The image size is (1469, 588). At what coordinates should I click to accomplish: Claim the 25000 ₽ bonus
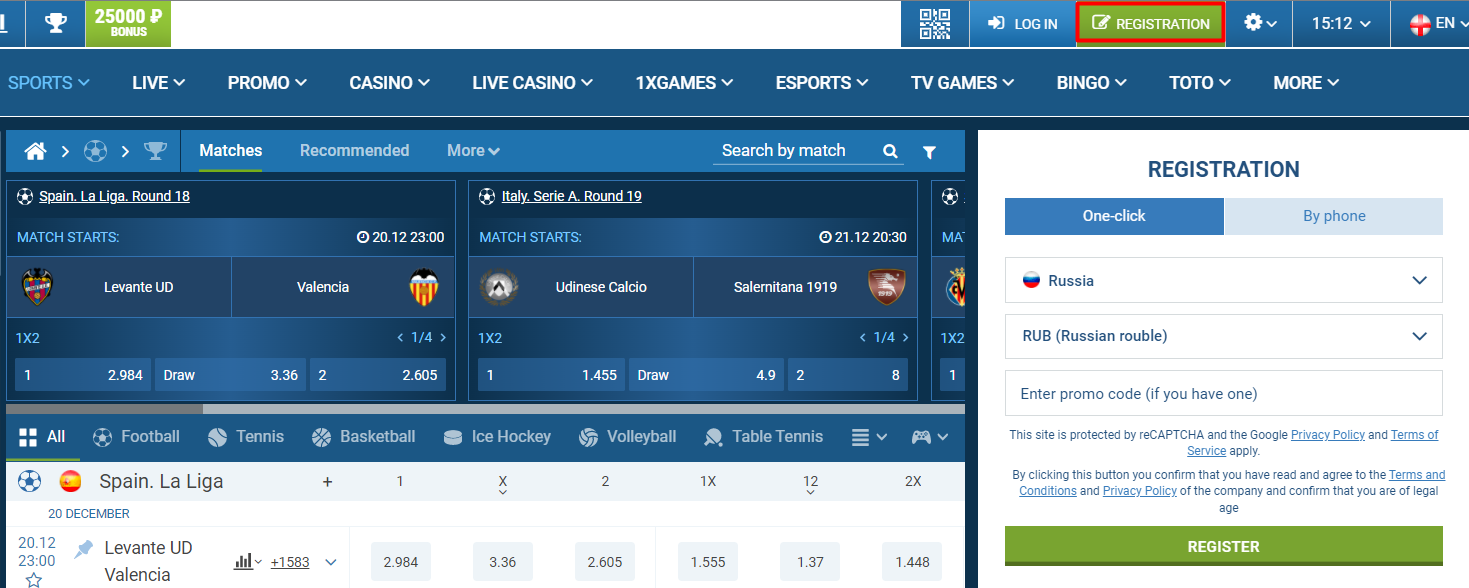tap(128, 23)
